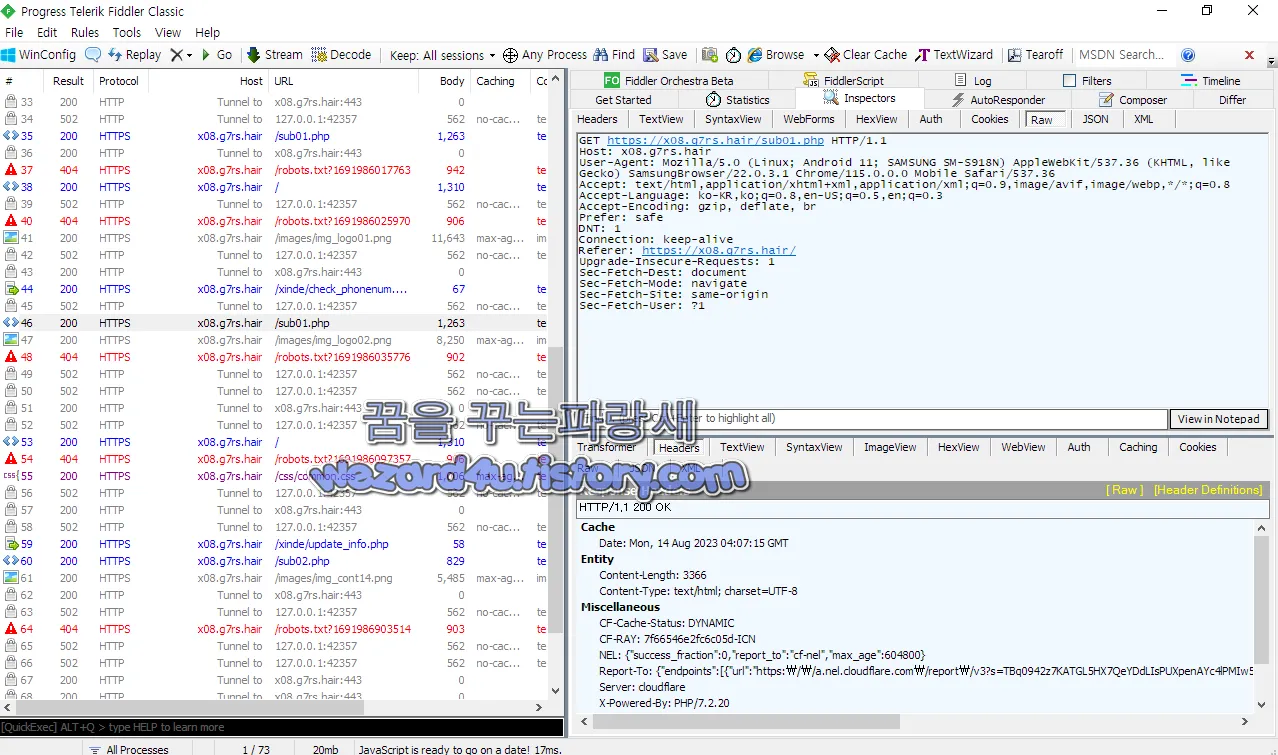Click the View in Notepad button
Viewport: 1278px width, 755px height.
click(x=1219, y=419)
